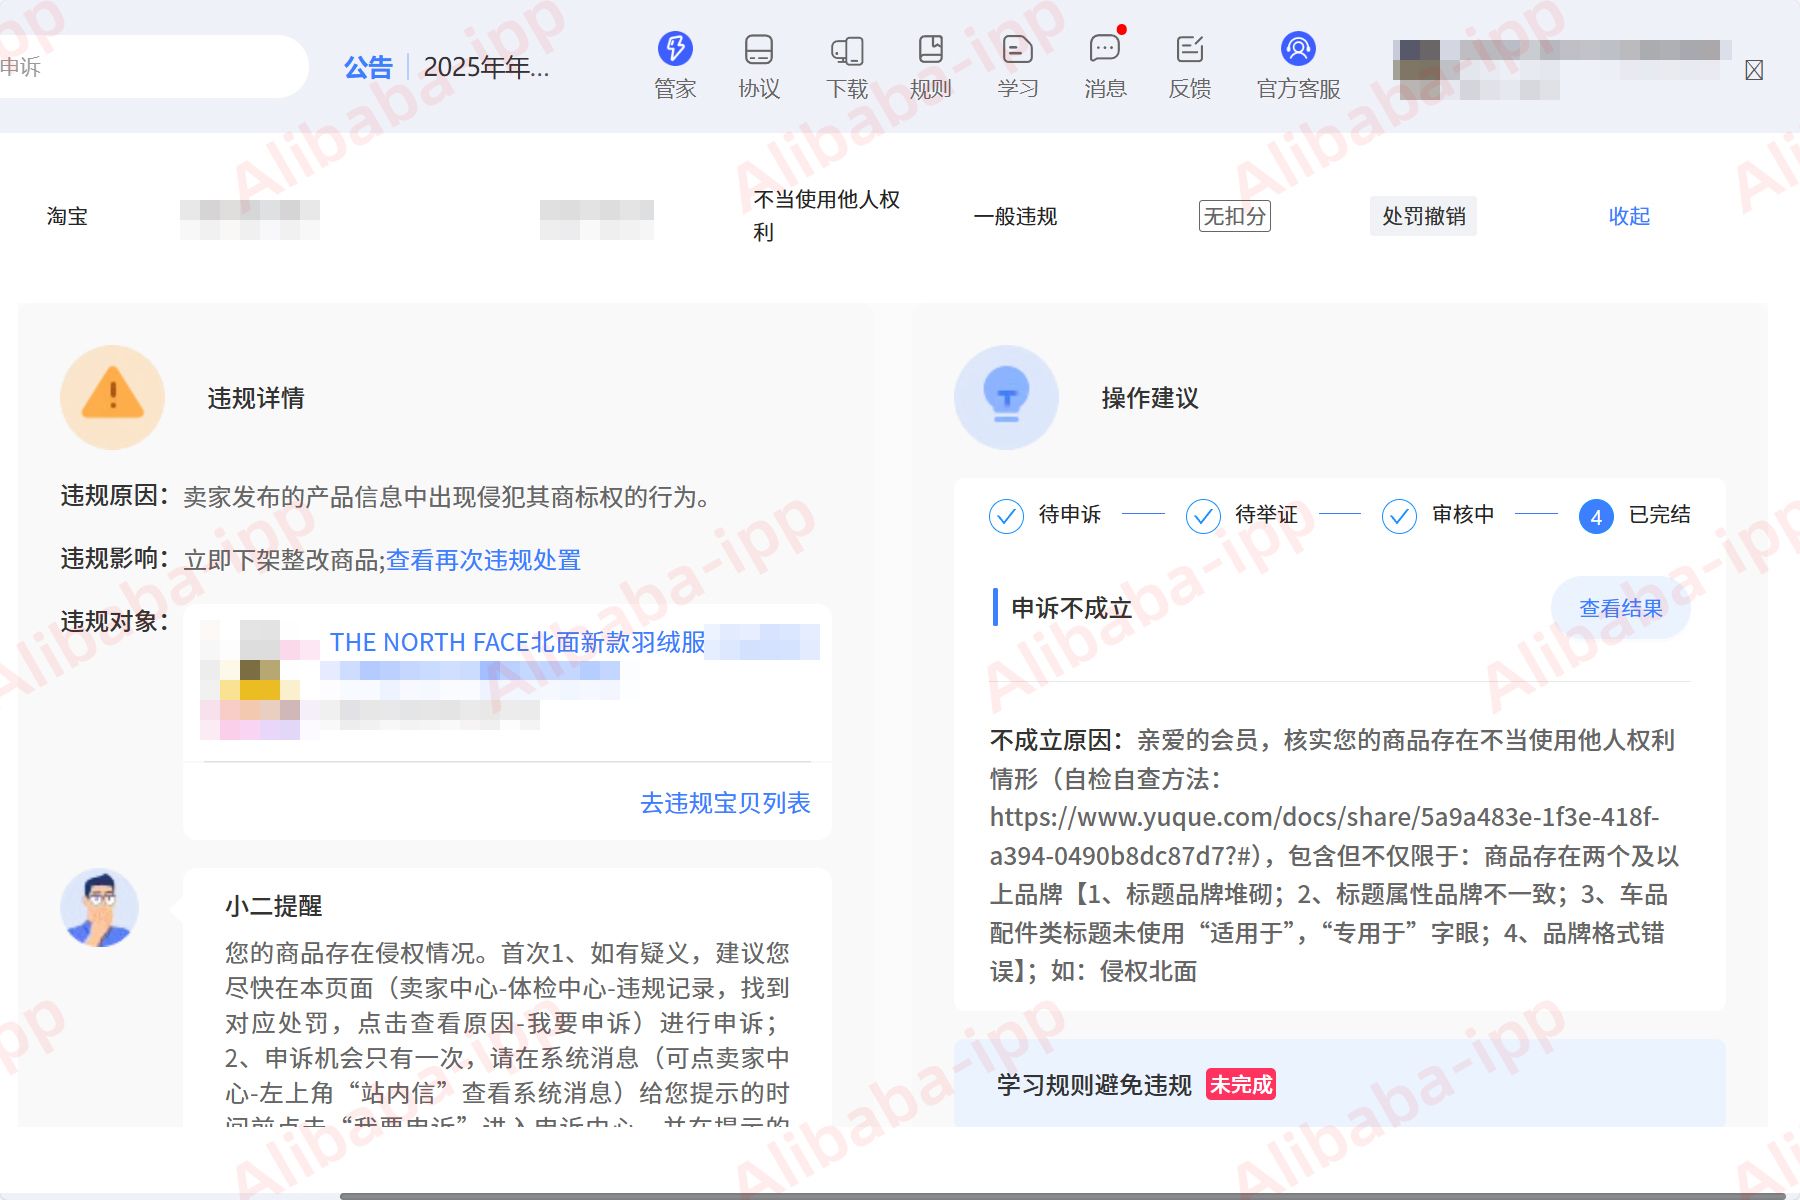Open the 规则 rules icon
Viewport: 1800px width, 1200px height.
coord(931,49)
